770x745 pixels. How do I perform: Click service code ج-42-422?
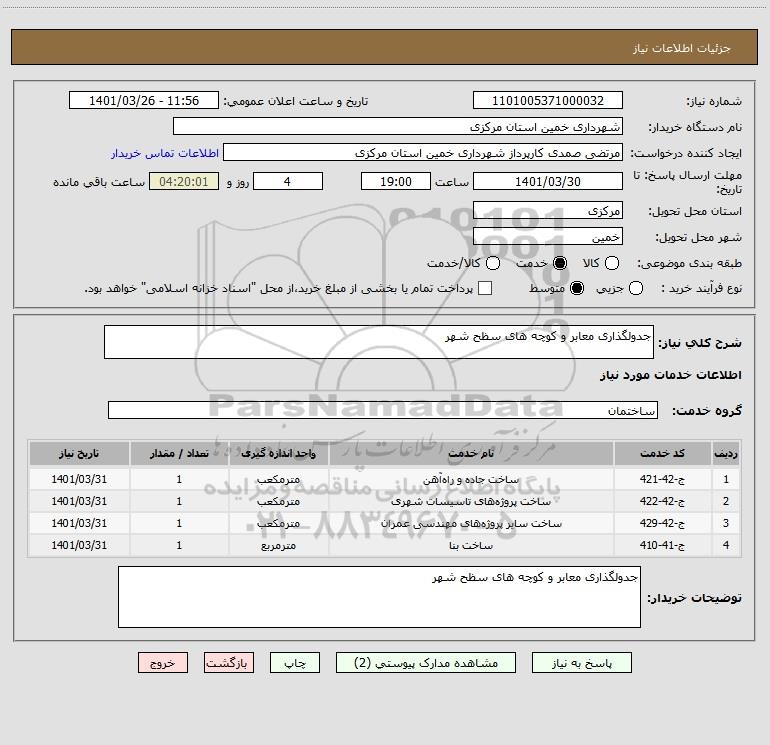point(662,501)
